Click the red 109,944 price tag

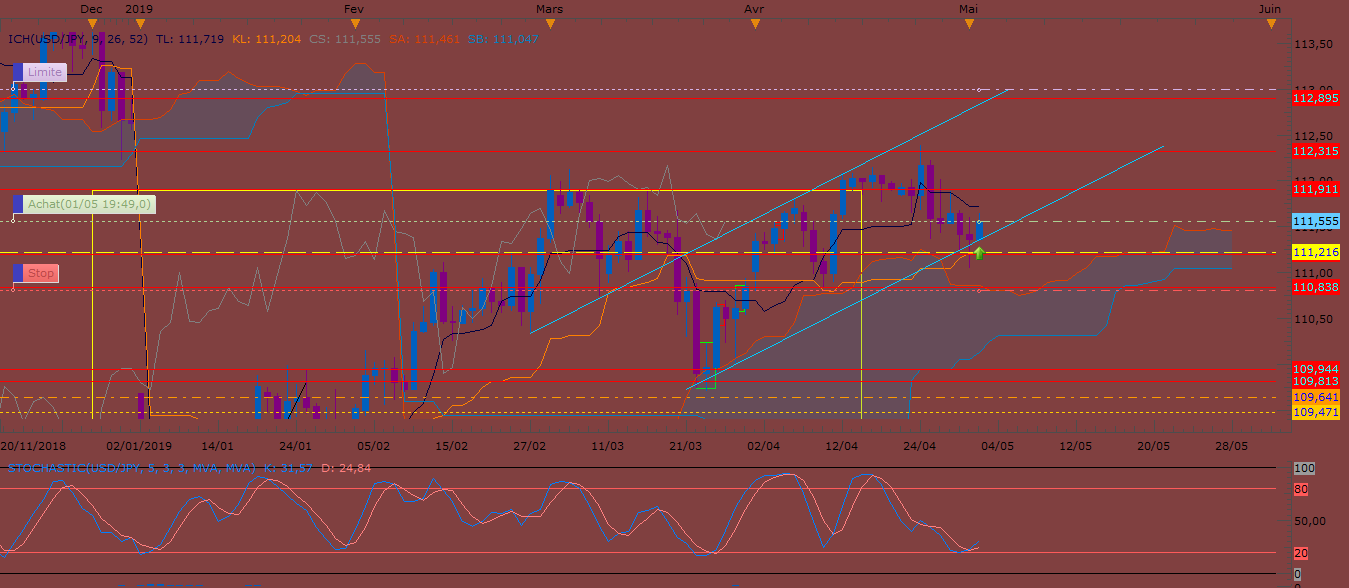tap(1316, 369)
